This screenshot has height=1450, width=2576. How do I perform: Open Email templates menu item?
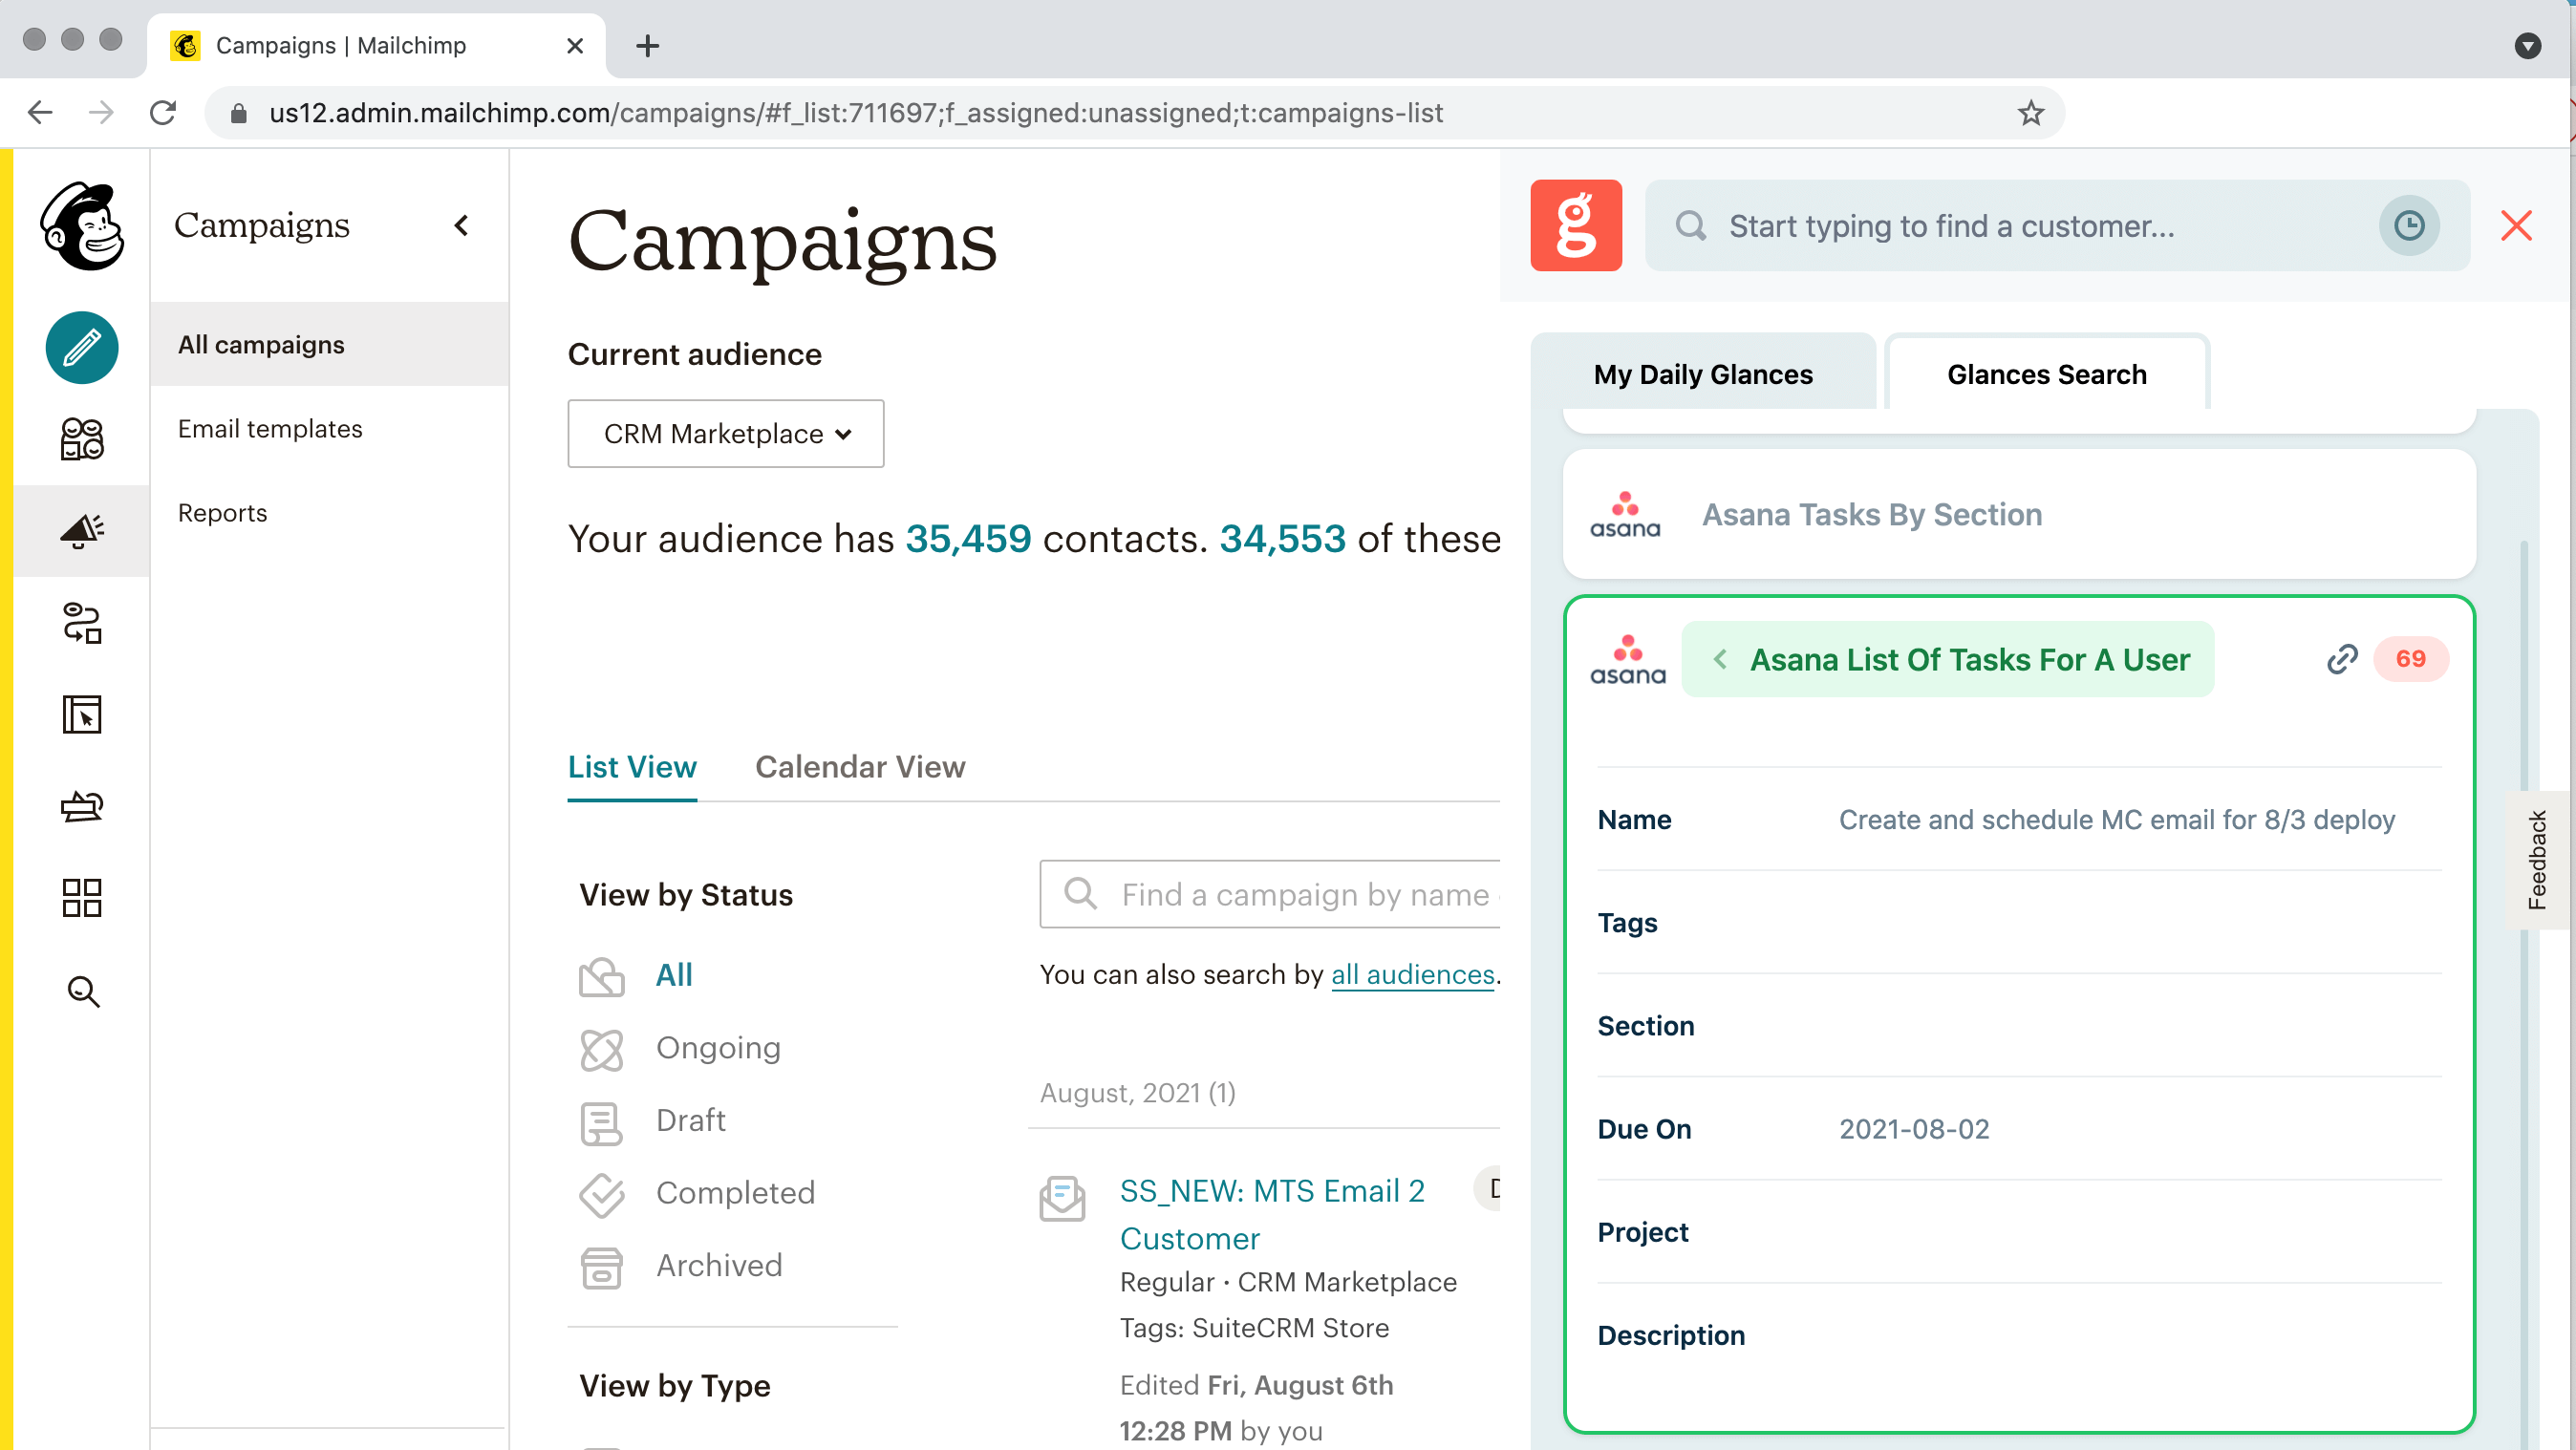click(x=270, y=428)
